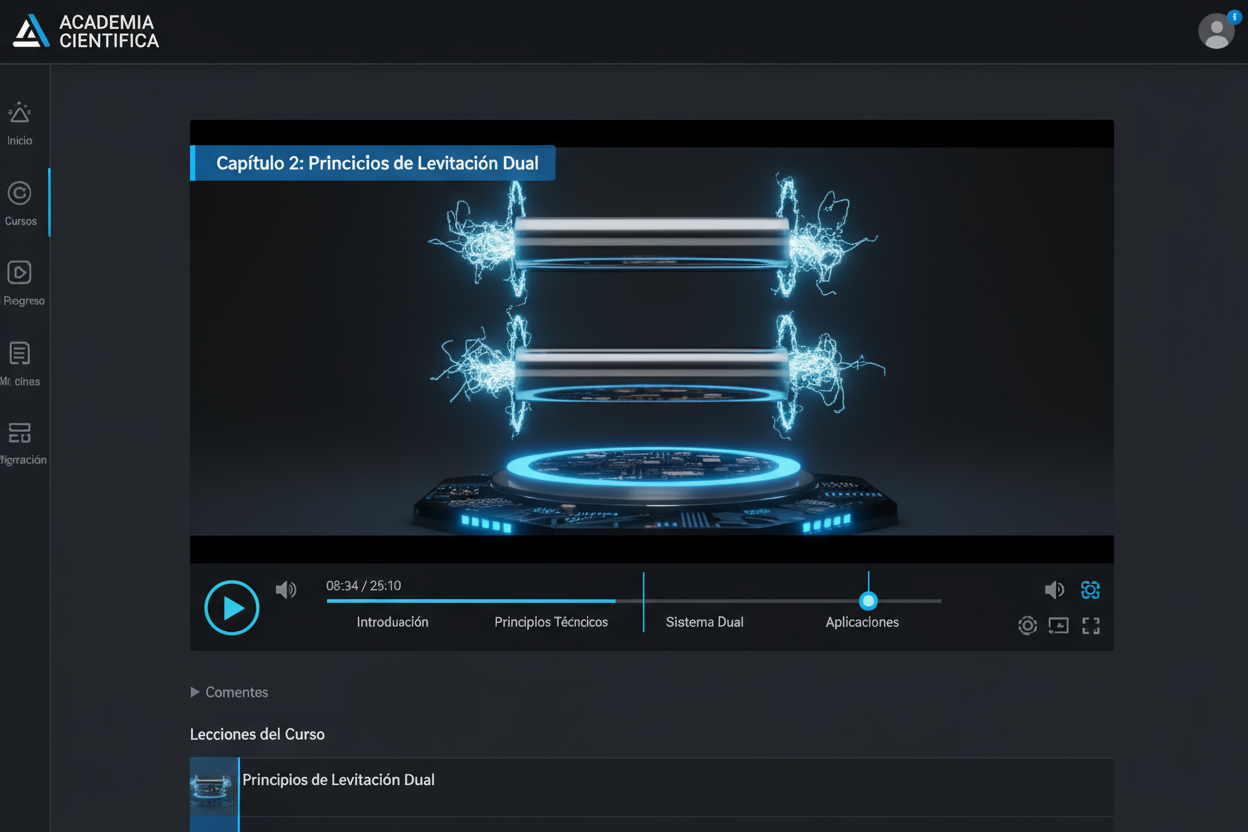
Task: Open the playback settings gear
Action: (1027, 625)
